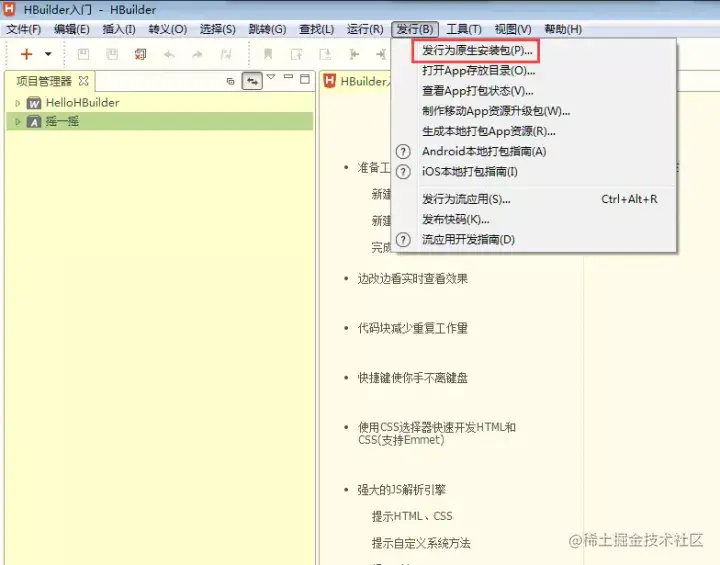
Task: Click the back navigation arrow-to-bar icon
Action: [x=354, y=55]
